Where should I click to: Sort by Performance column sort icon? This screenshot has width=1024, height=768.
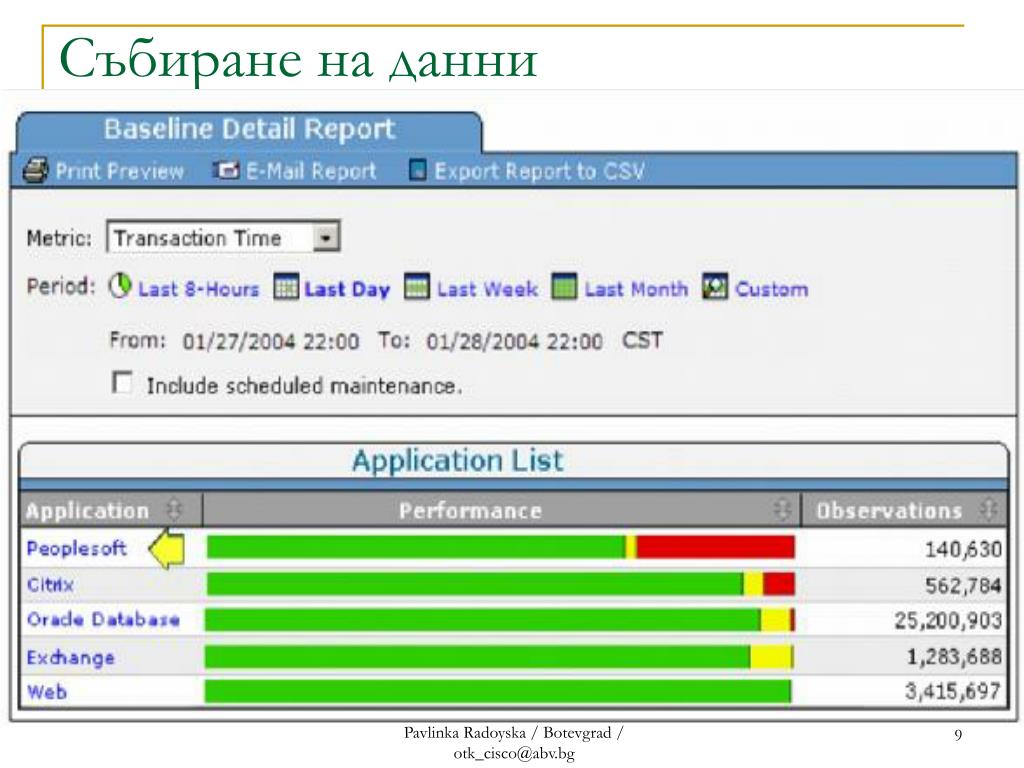tap(782, 509)
